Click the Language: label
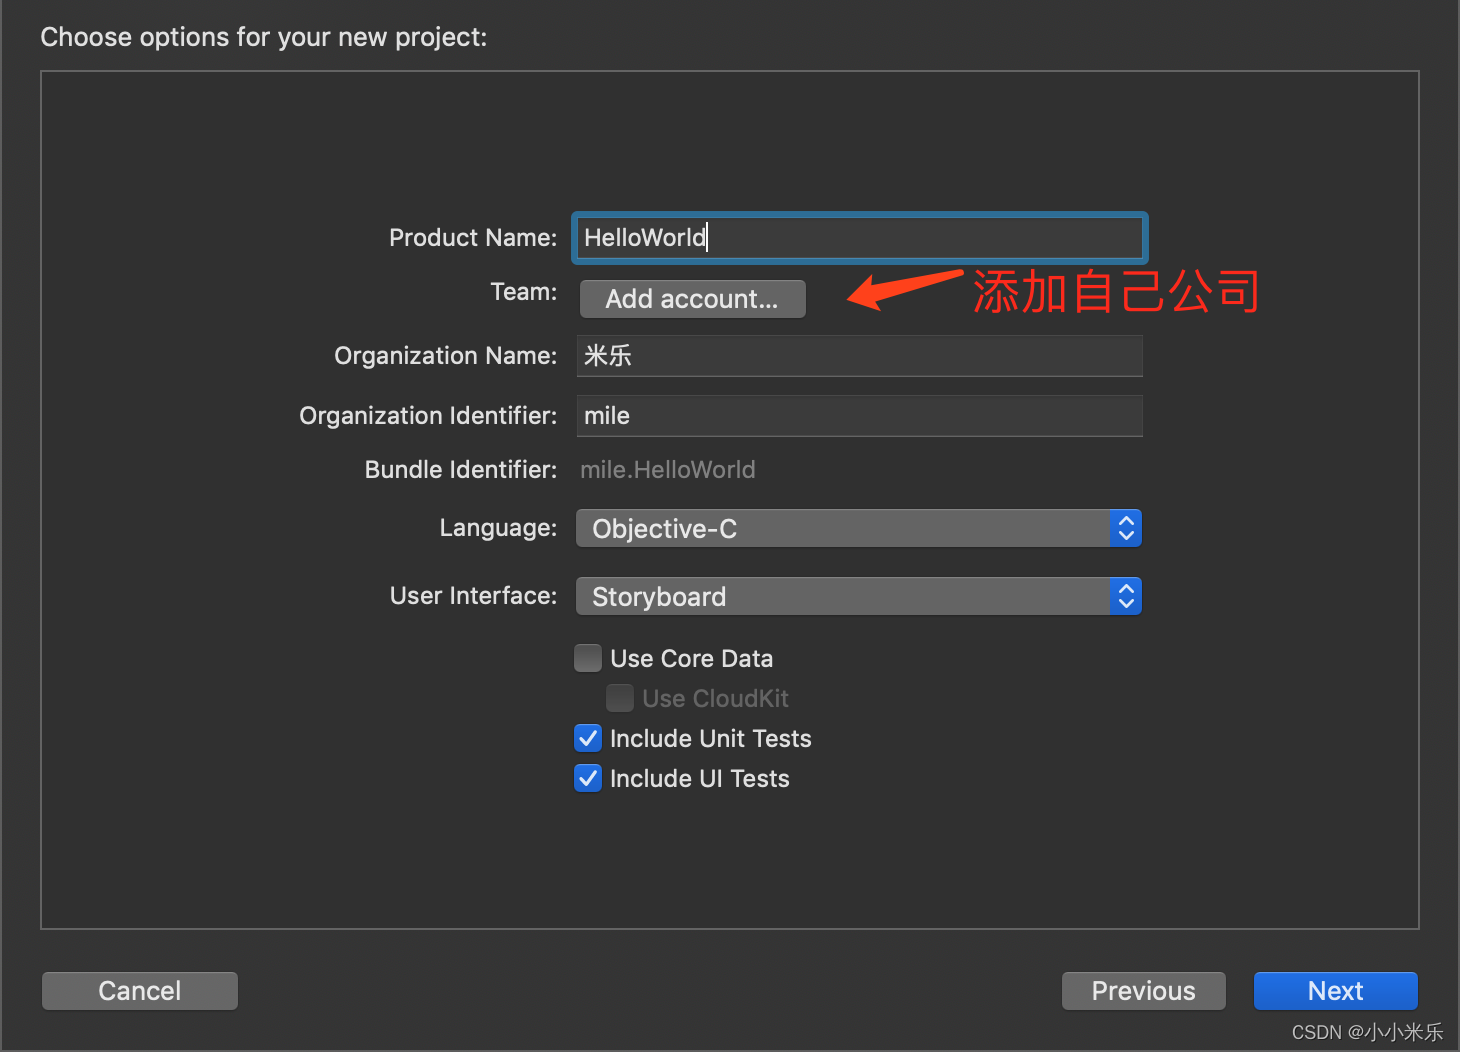Screen dimensions: 1460x1052 (498, 528)
